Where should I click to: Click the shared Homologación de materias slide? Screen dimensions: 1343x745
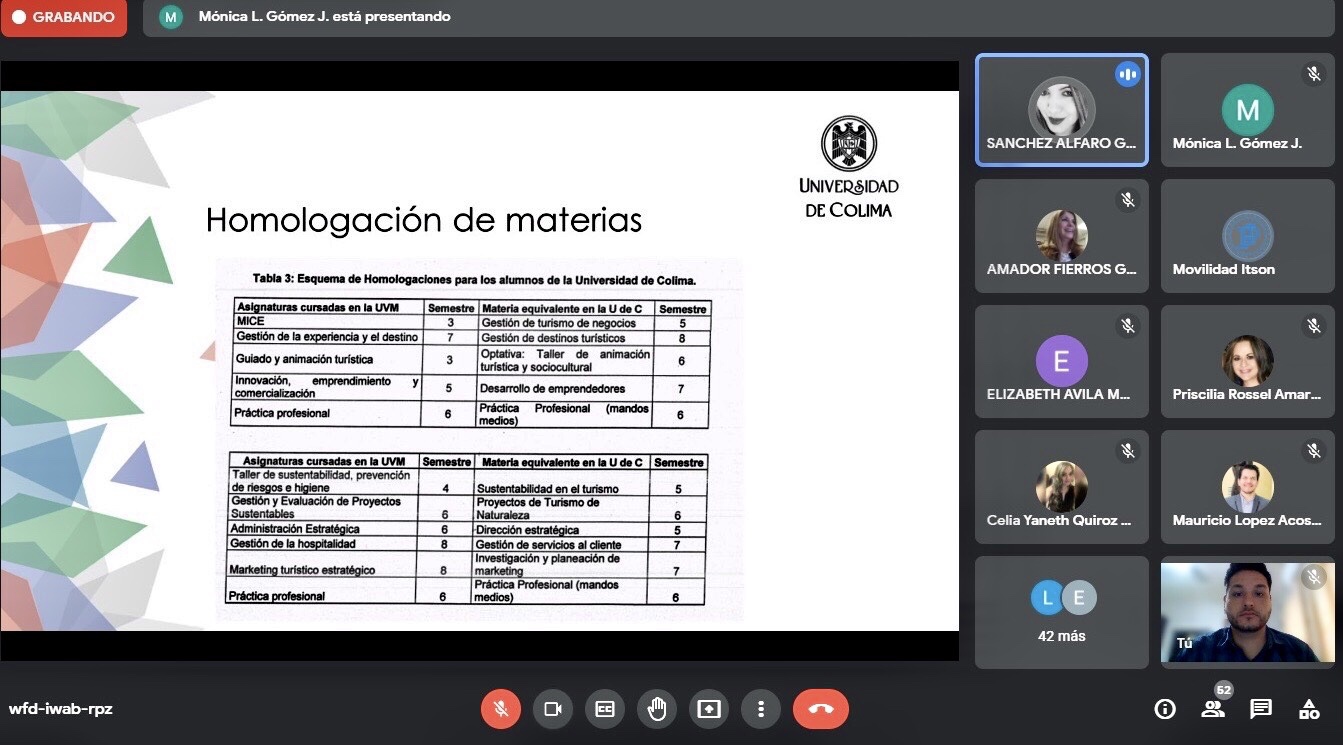pyautogui.click(x=479, y=360)
